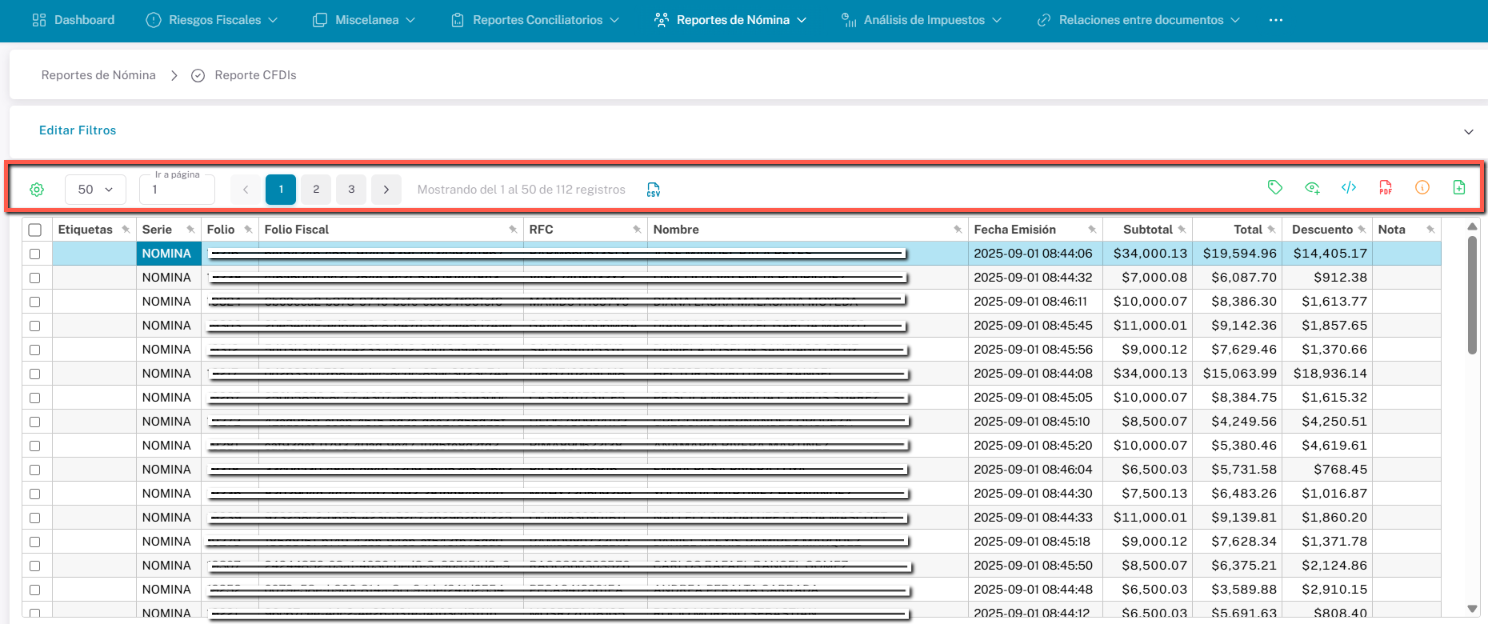Click the eye-plus view icon
This screenshot has height=624, width=1488.
coord(1312,187)
